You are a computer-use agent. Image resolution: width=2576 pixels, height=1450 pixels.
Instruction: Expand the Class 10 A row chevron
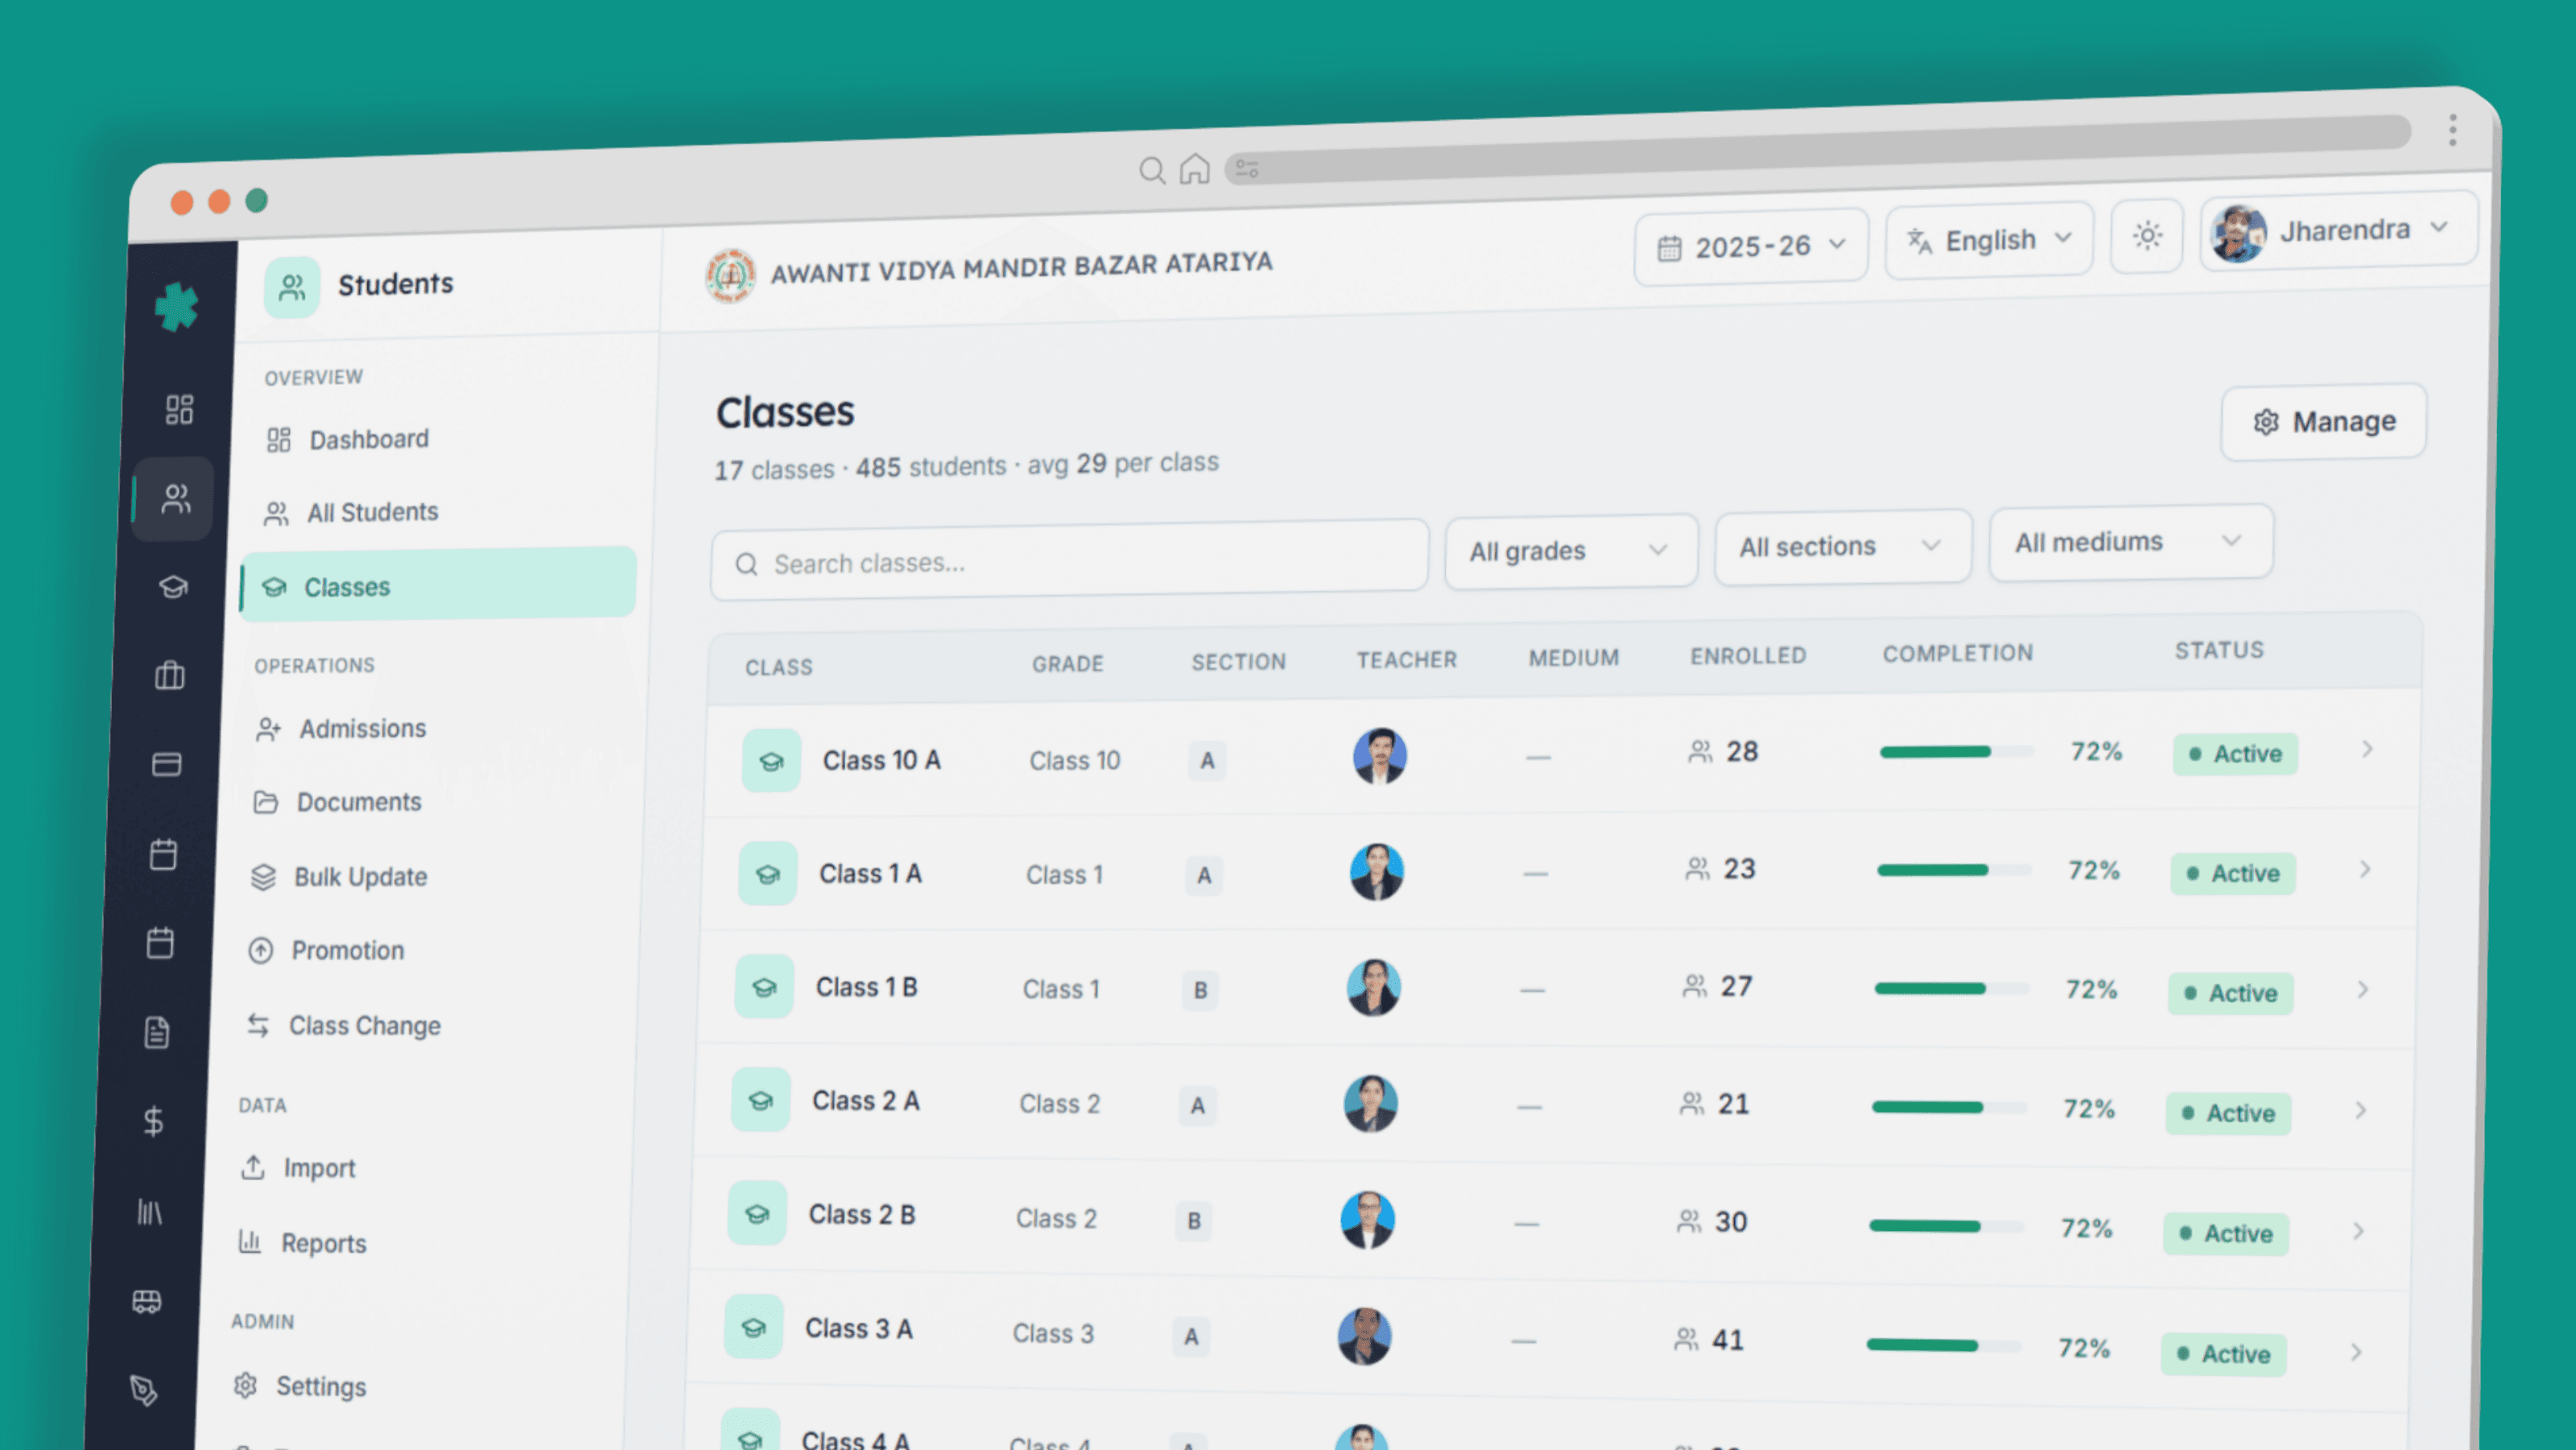[2367, 749]
